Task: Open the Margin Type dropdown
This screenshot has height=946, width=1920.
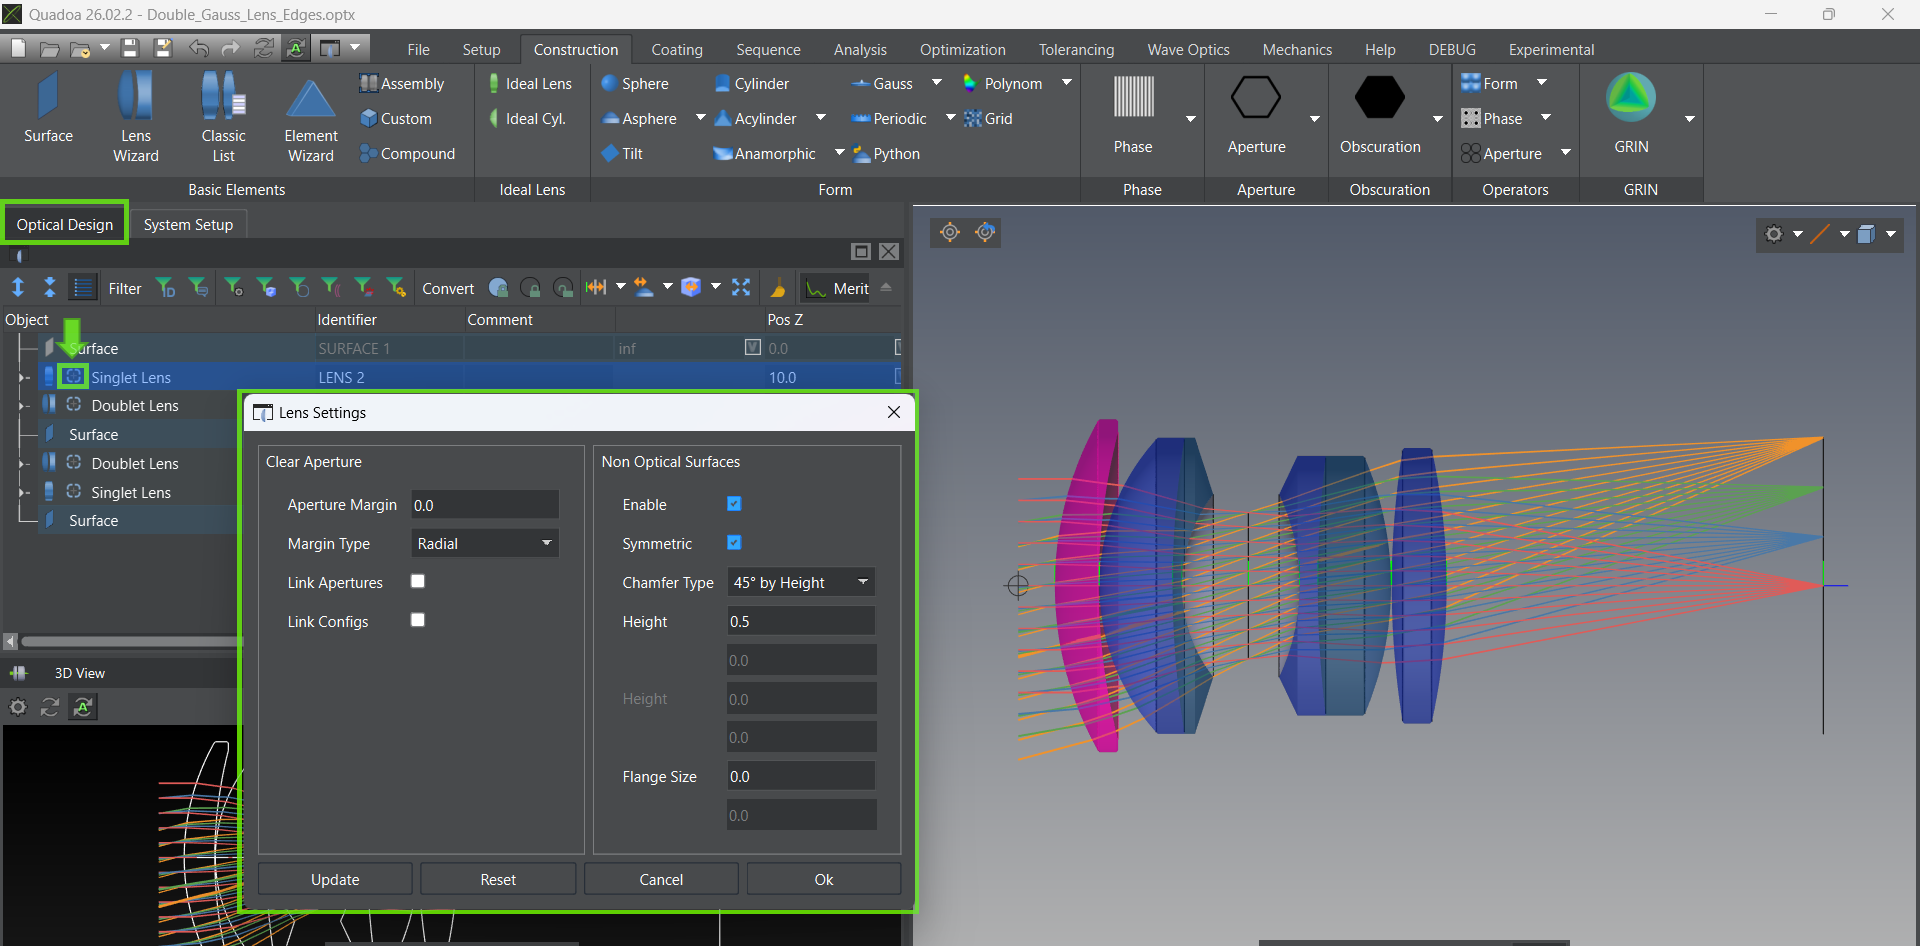Action: (484, 543)
